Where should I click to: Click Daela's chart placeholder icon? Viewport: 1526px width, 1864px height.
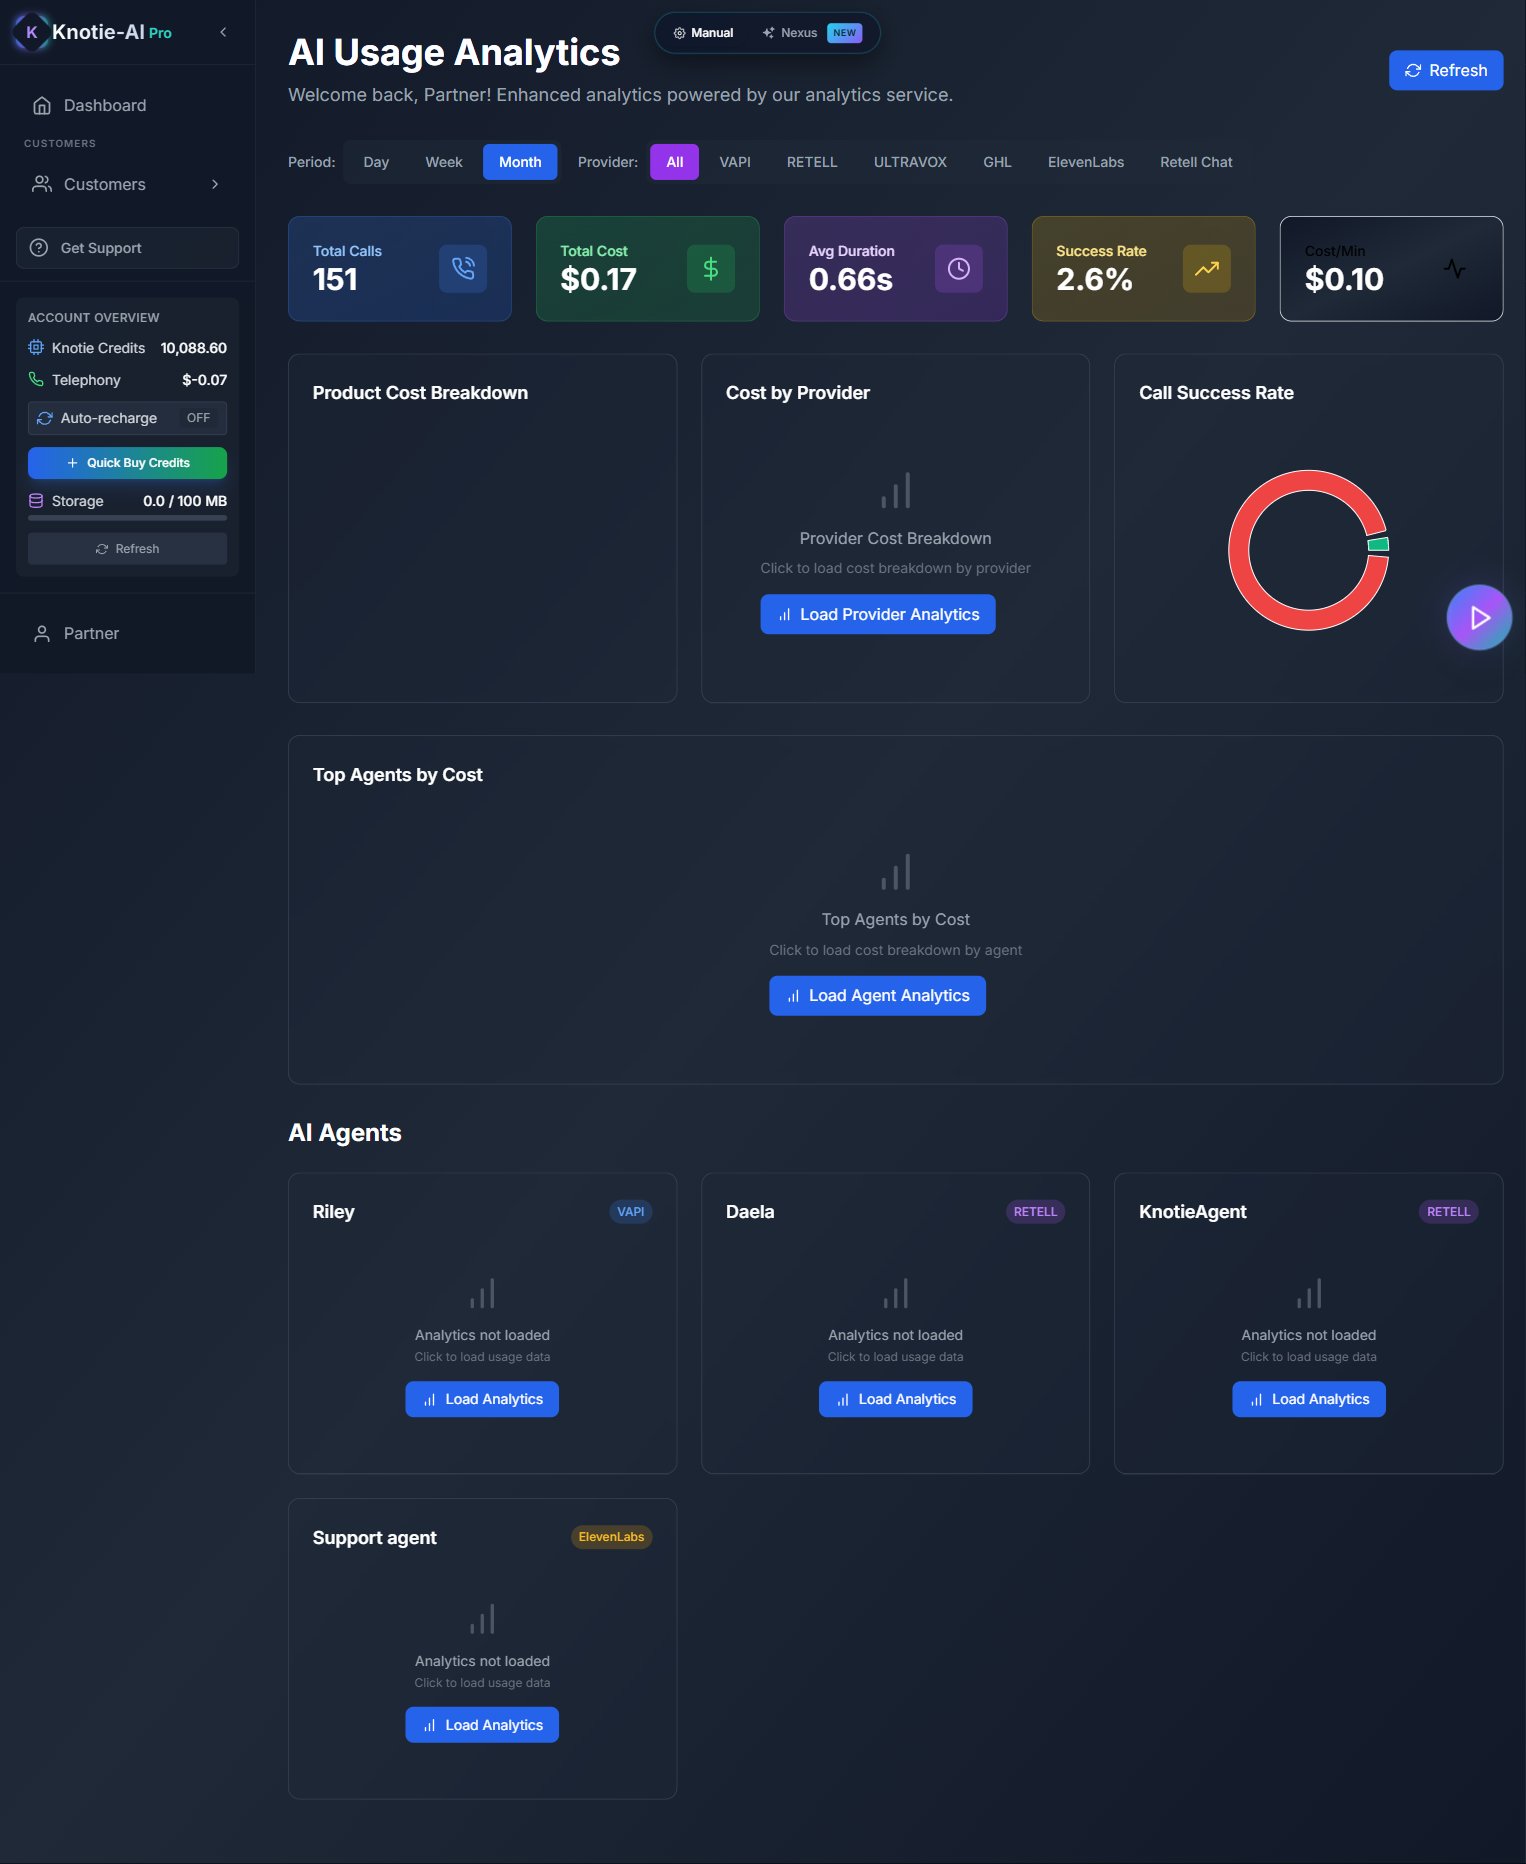pos(896,1294)
